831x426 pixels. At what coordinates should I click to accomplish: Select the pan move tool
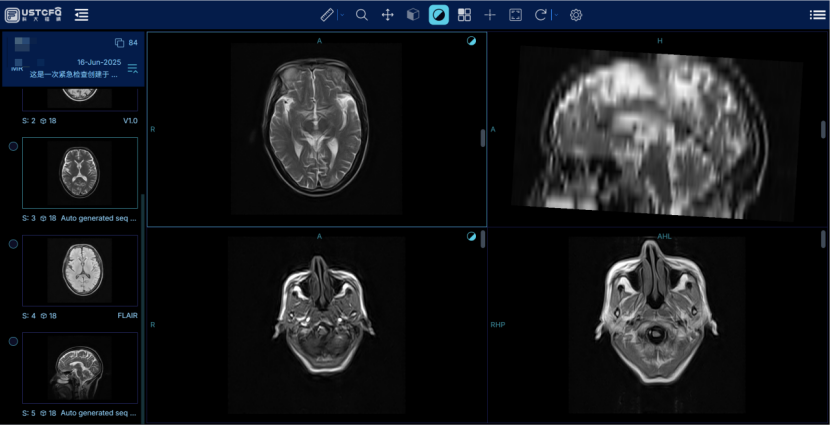pos(388,15)
